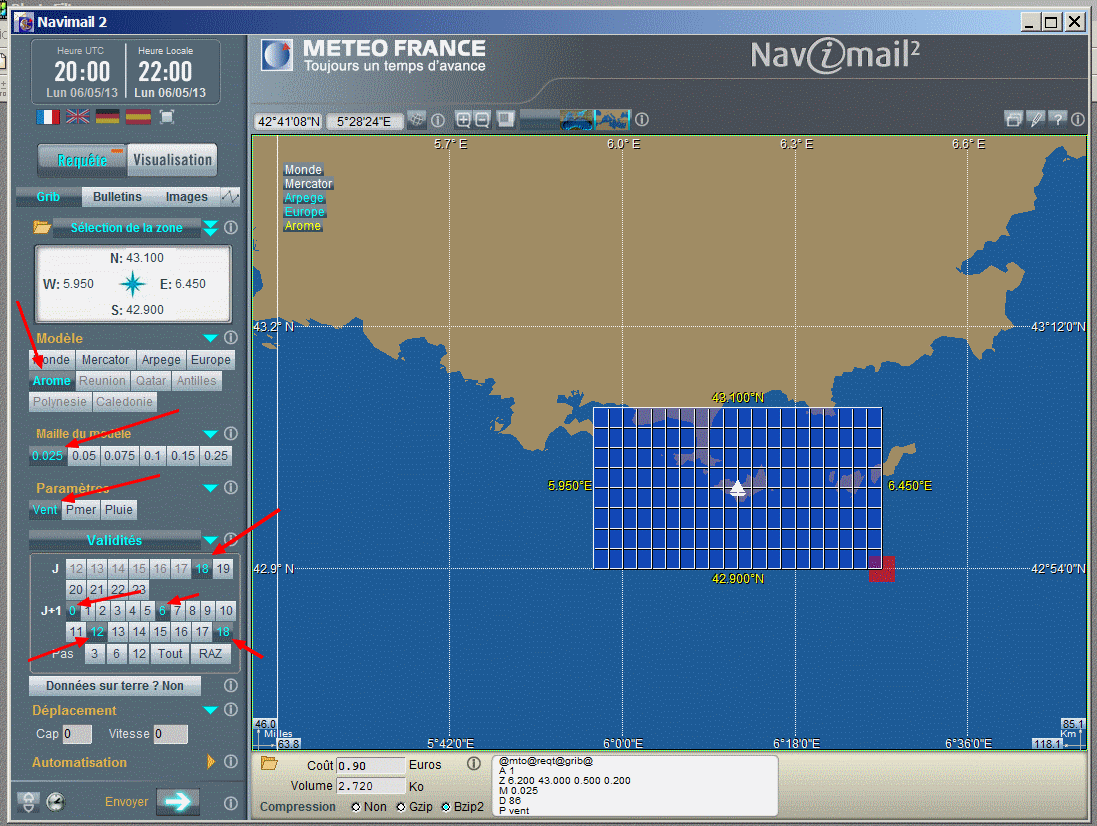Click the Vitesse input field
The height and width of the screenshot is (826, 1097).
tap(171, 734)
